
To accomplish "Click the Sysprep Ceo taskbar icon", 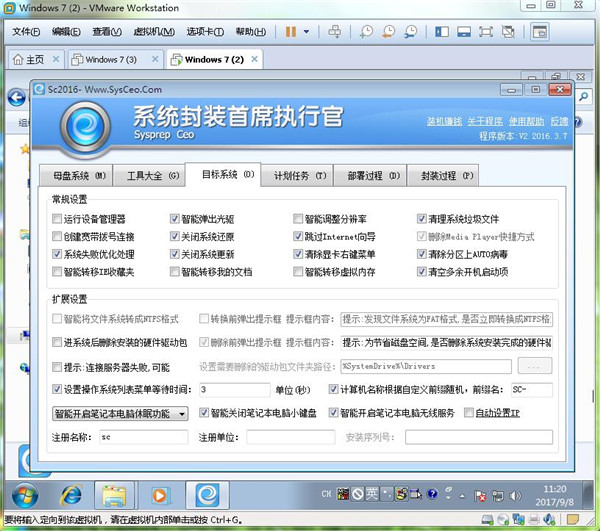I will tap(207, 495).
